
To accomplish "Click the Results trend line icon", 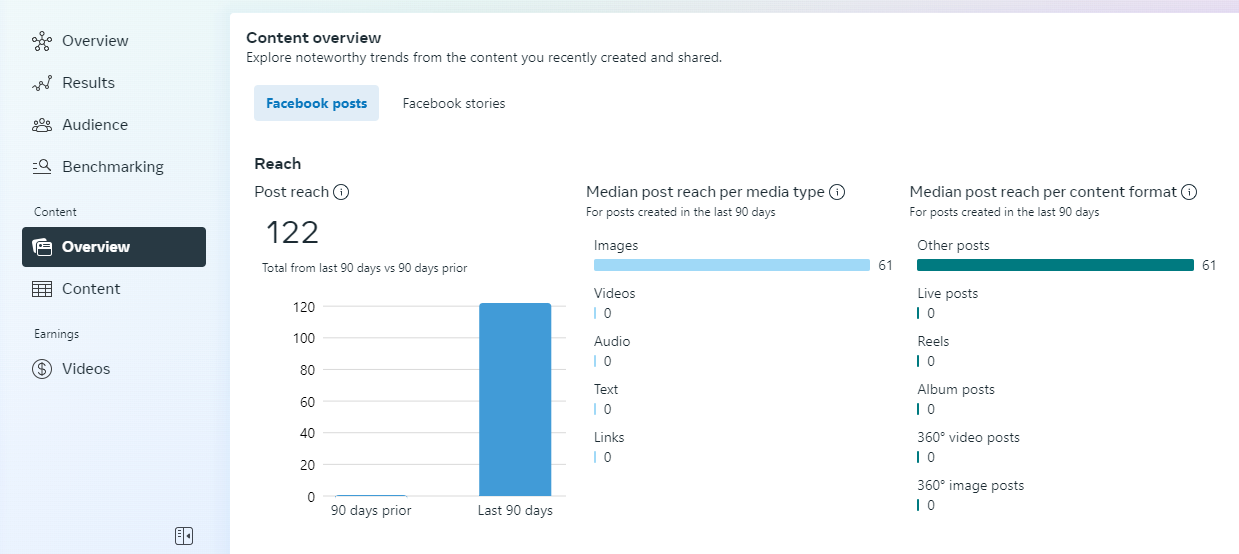I will coord(42,83).
